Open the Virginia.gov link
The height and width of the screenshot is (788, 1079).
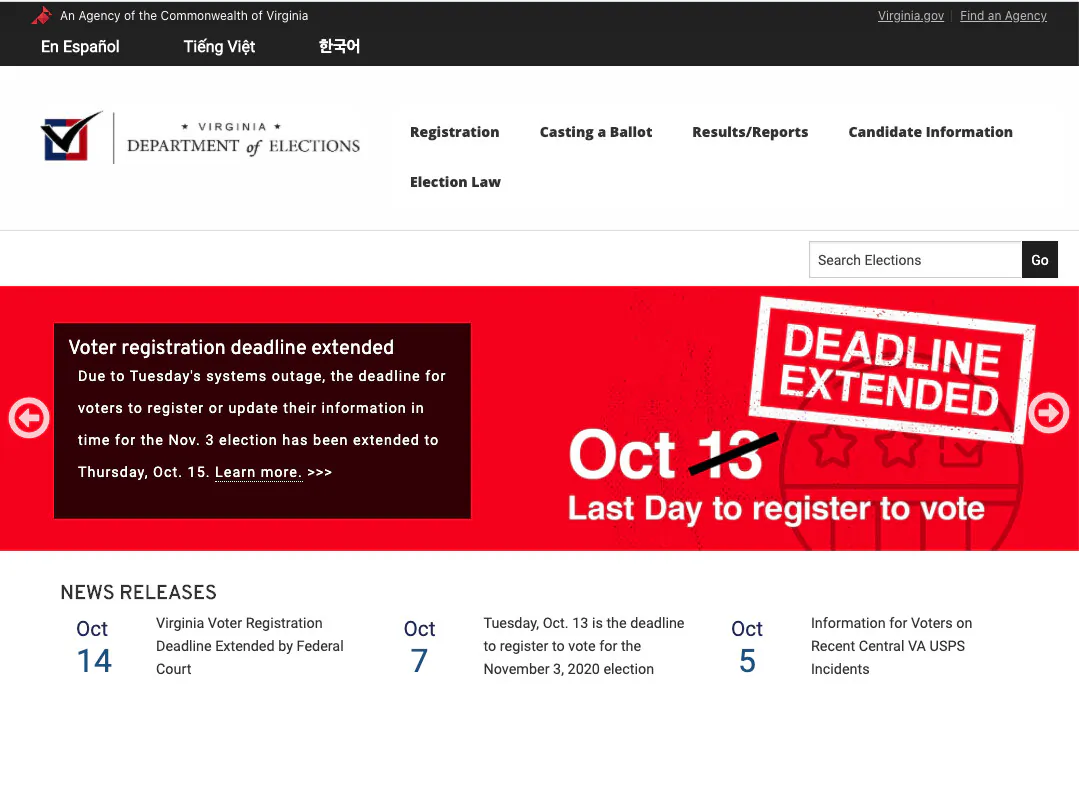[910, 16]
